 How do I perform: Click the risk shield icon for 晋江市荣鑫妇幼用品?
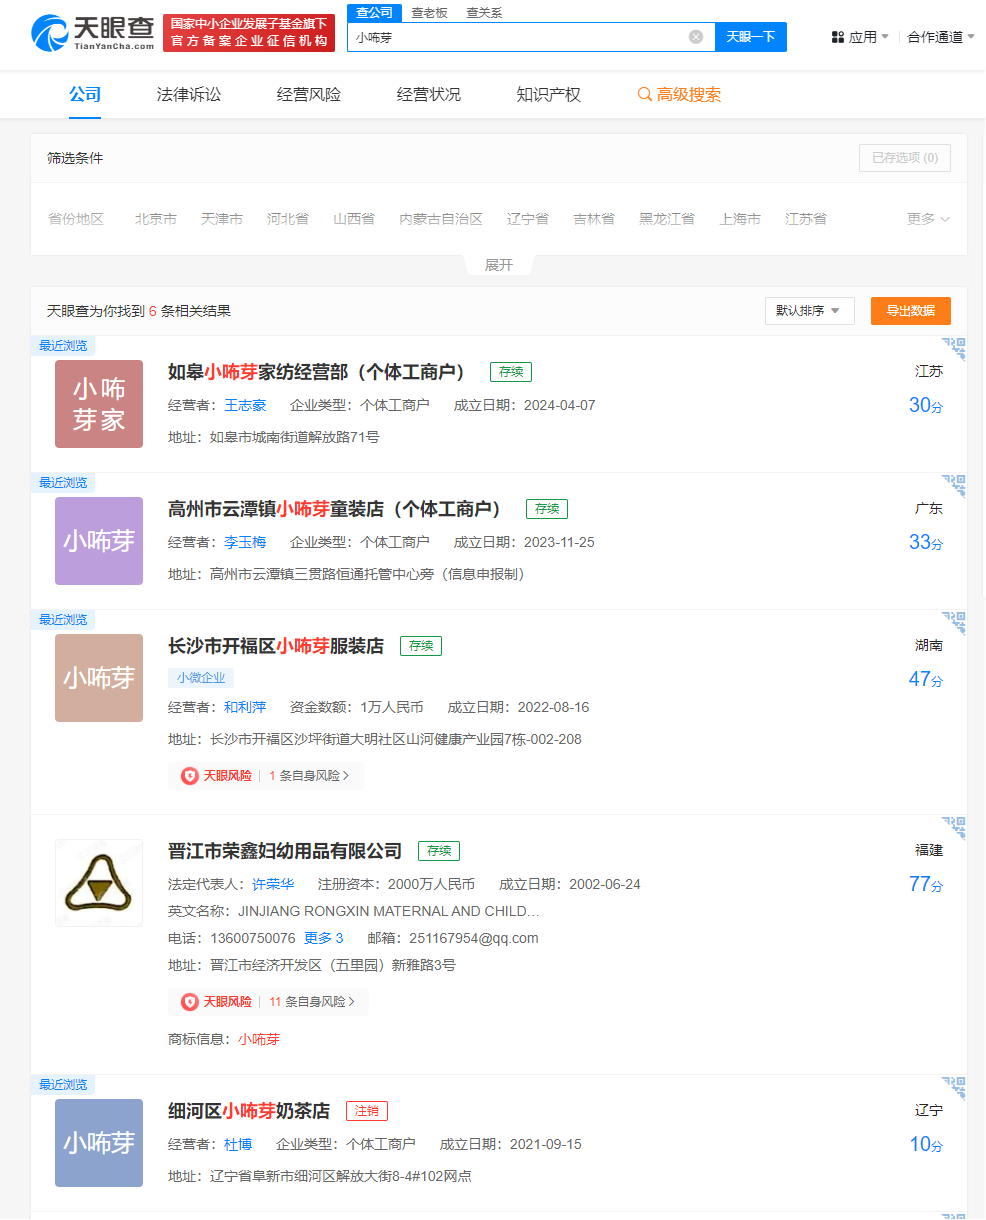click(x=190, y=1002)
